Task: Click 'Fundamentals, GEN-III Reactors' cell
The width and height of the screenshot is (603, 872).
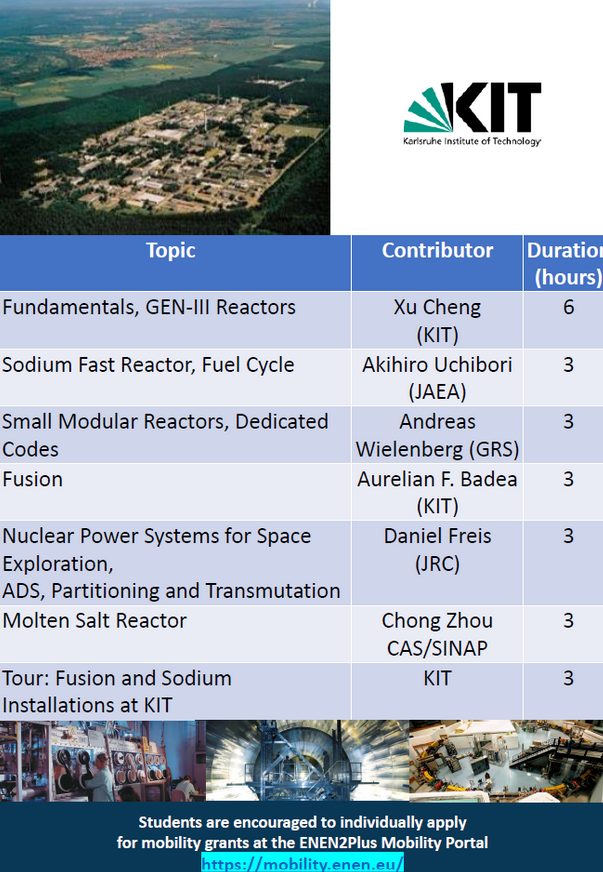Action: (x=175, y=320)
